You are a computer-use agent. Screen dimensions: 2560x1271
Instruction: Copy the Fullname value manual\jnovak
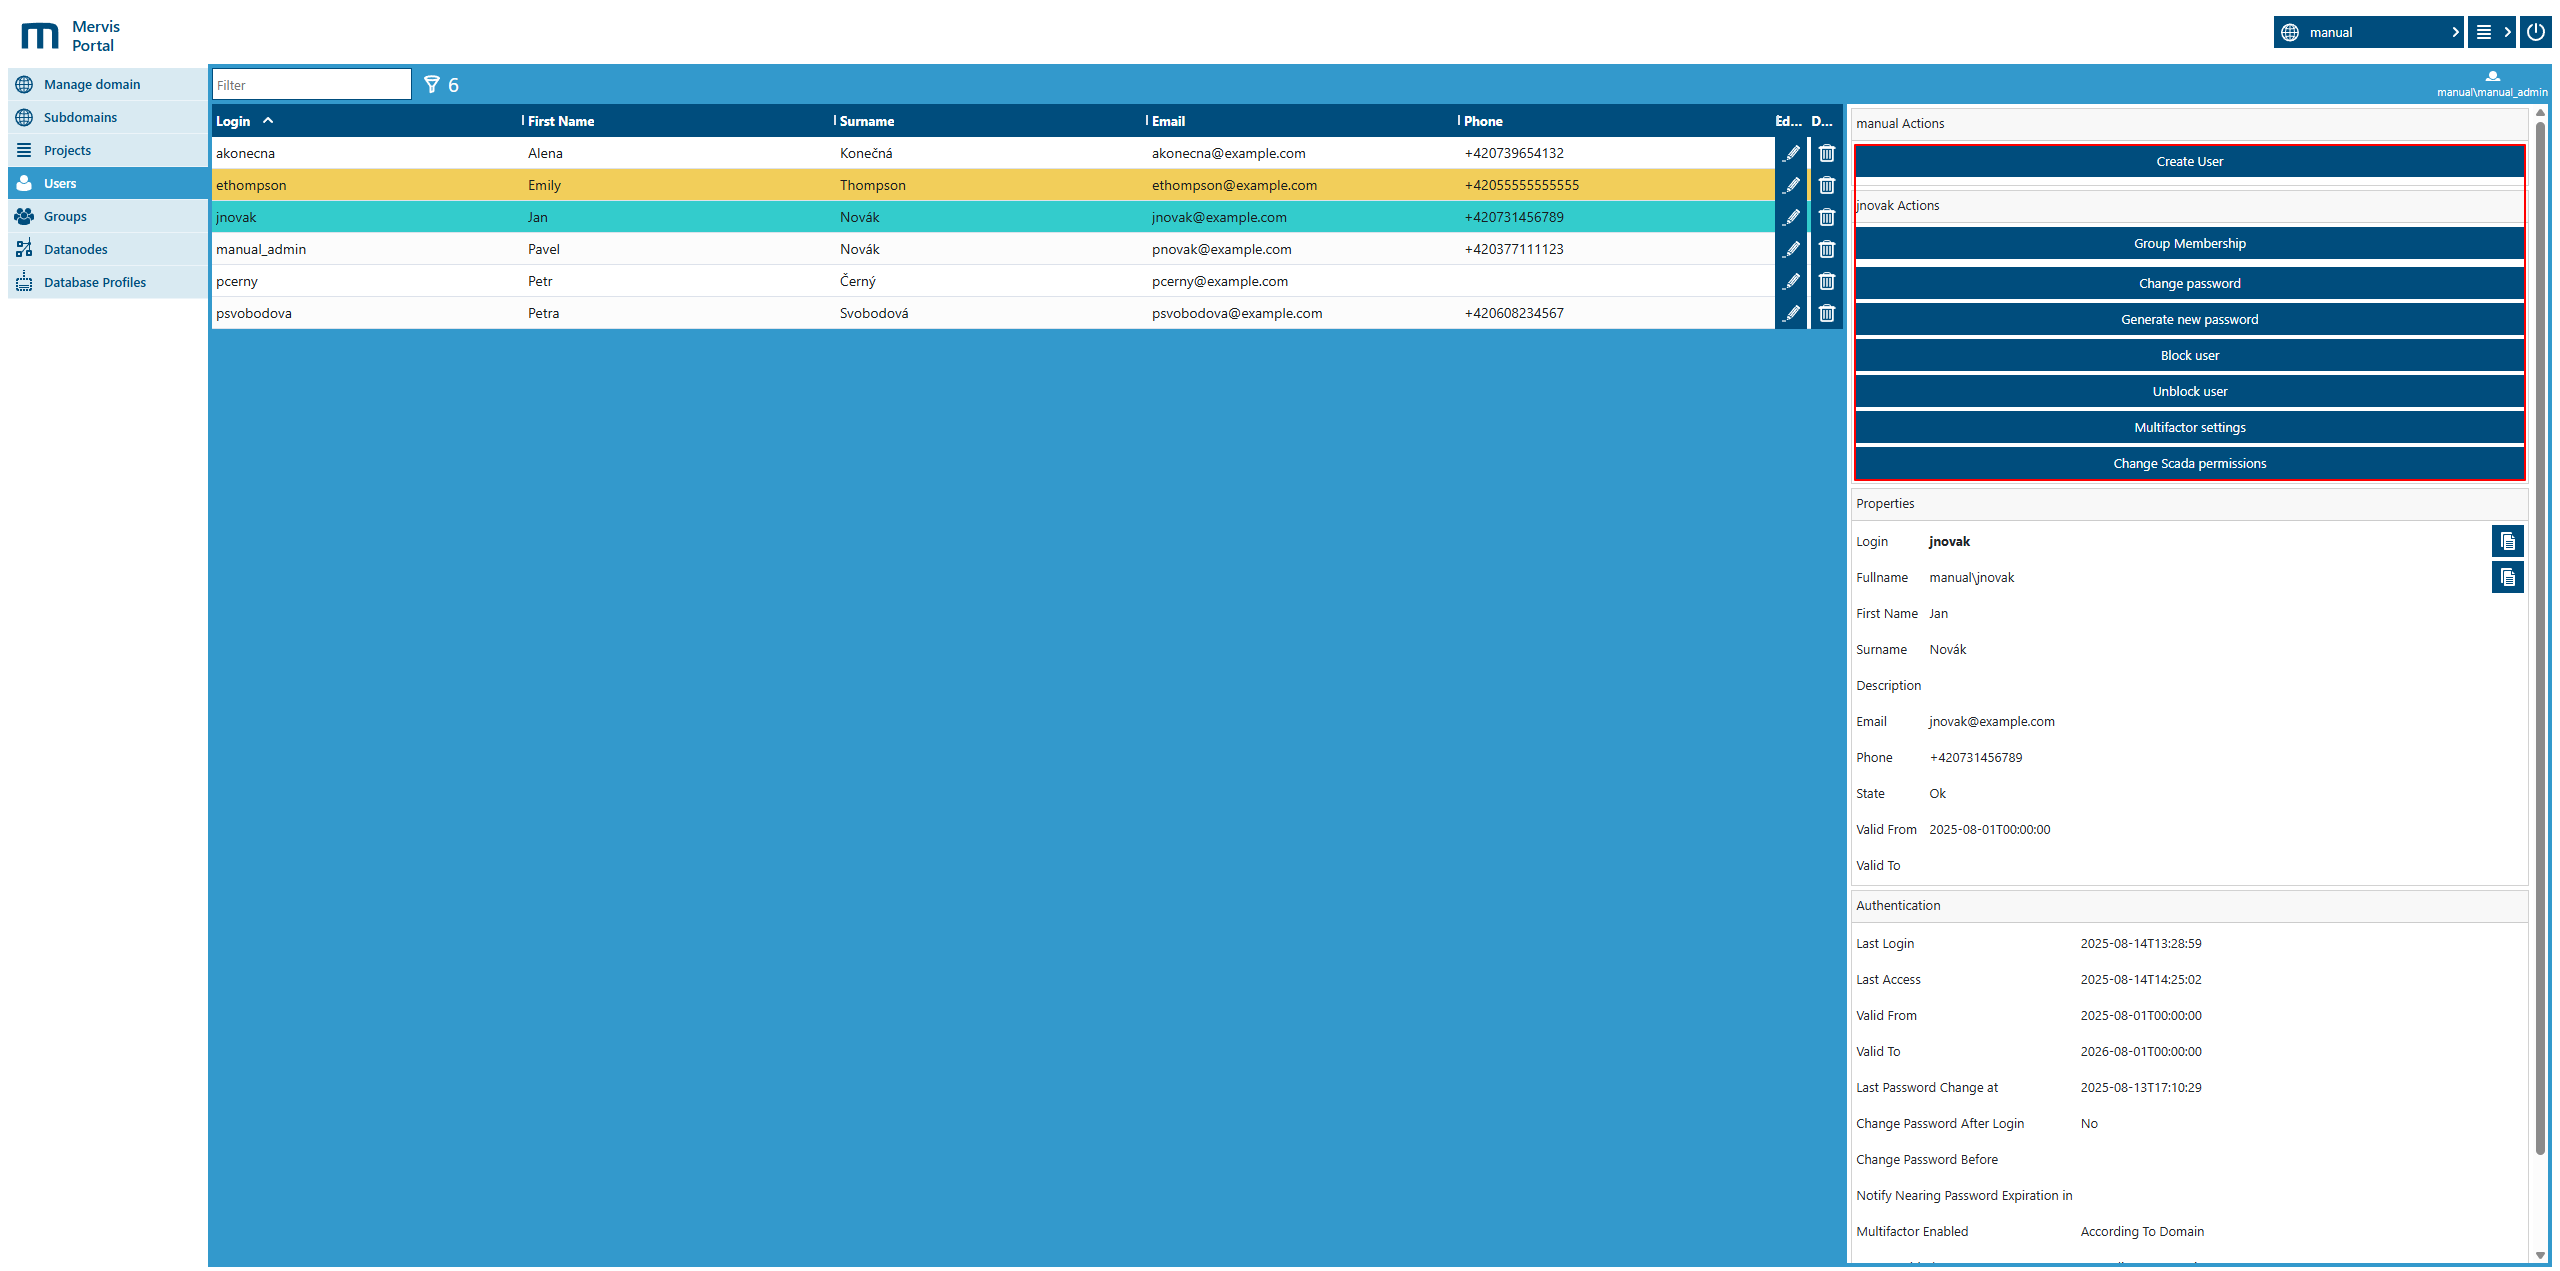click(2507, 577)
